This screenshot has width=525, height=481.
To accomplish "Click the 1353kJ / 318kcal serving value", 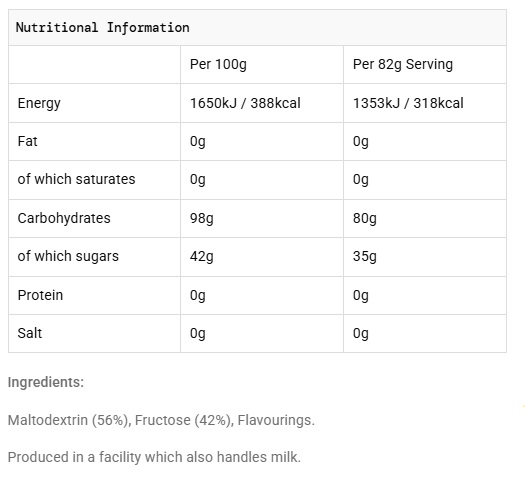I will click(x=408, y=103).
